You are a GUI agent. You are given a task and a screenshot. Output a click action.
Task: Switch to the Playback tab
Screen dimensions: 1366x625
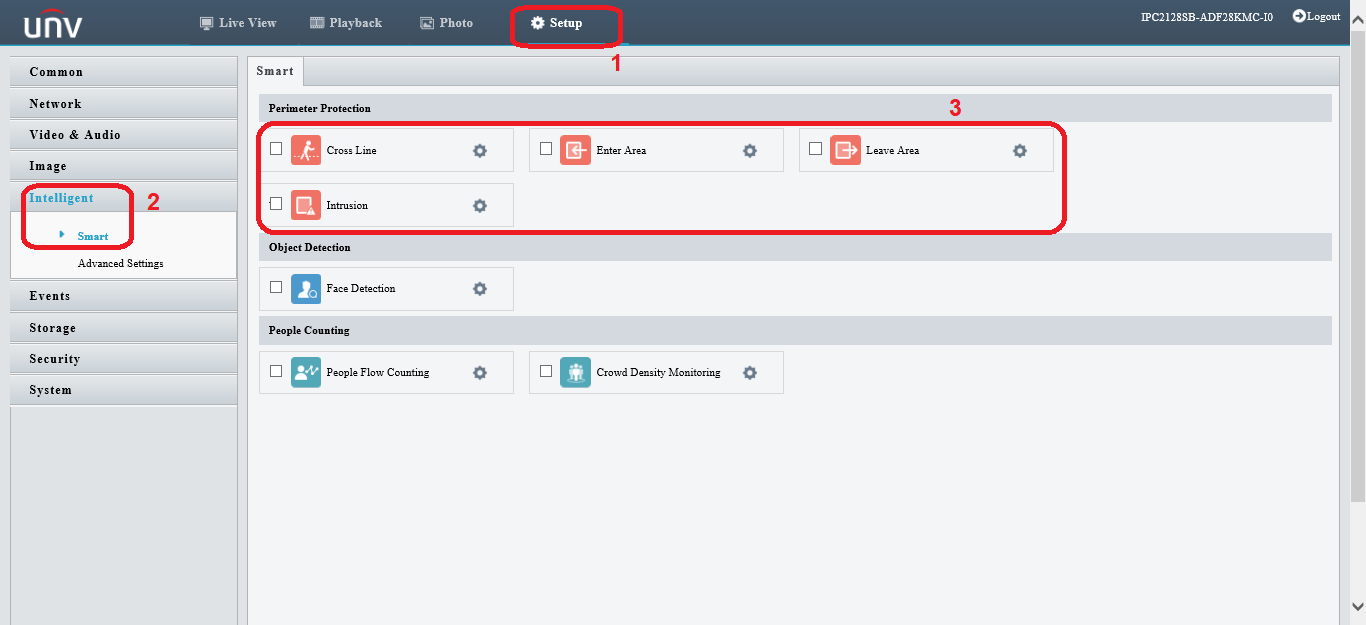point(346,23)
